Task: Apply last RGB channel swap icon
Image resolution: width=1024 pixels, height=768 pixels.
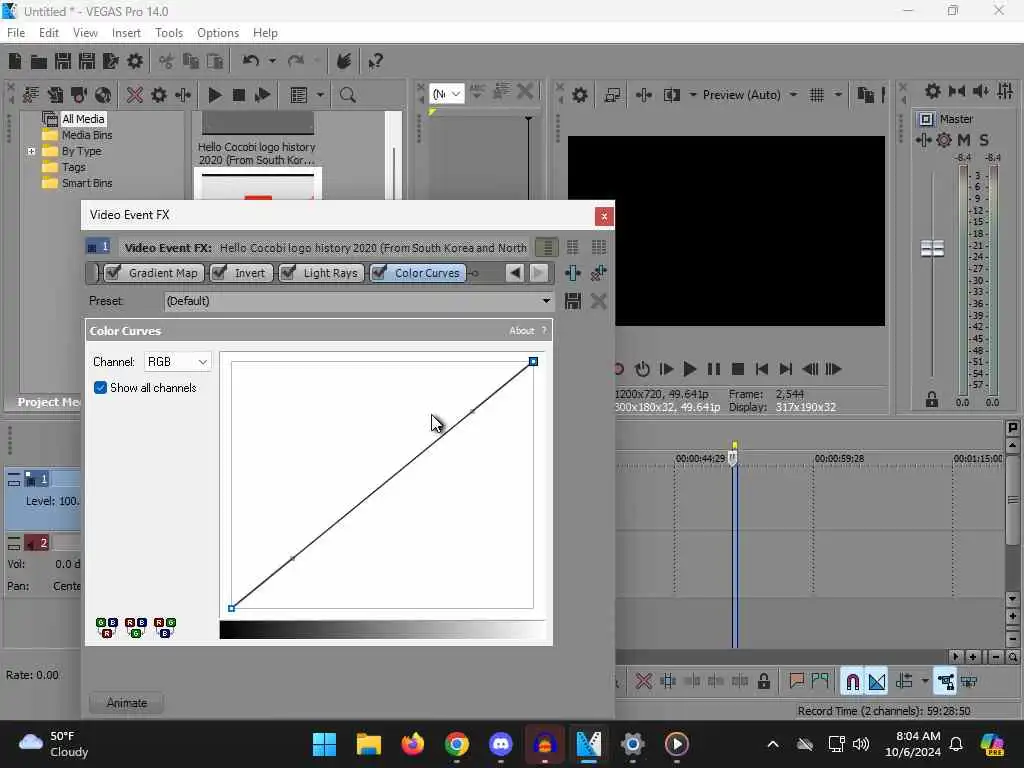Action: tap(165, 628)
